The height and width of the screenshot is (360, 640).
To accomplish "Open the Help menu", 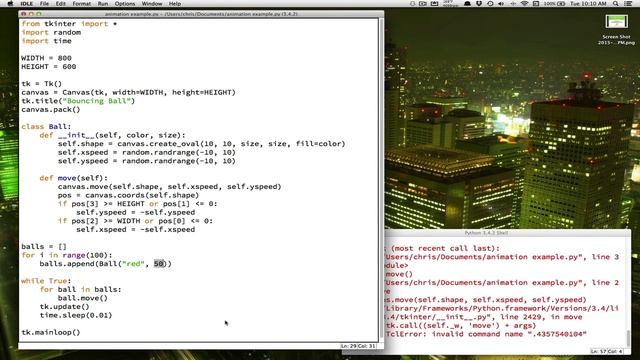I will click(x=175, y=3).
